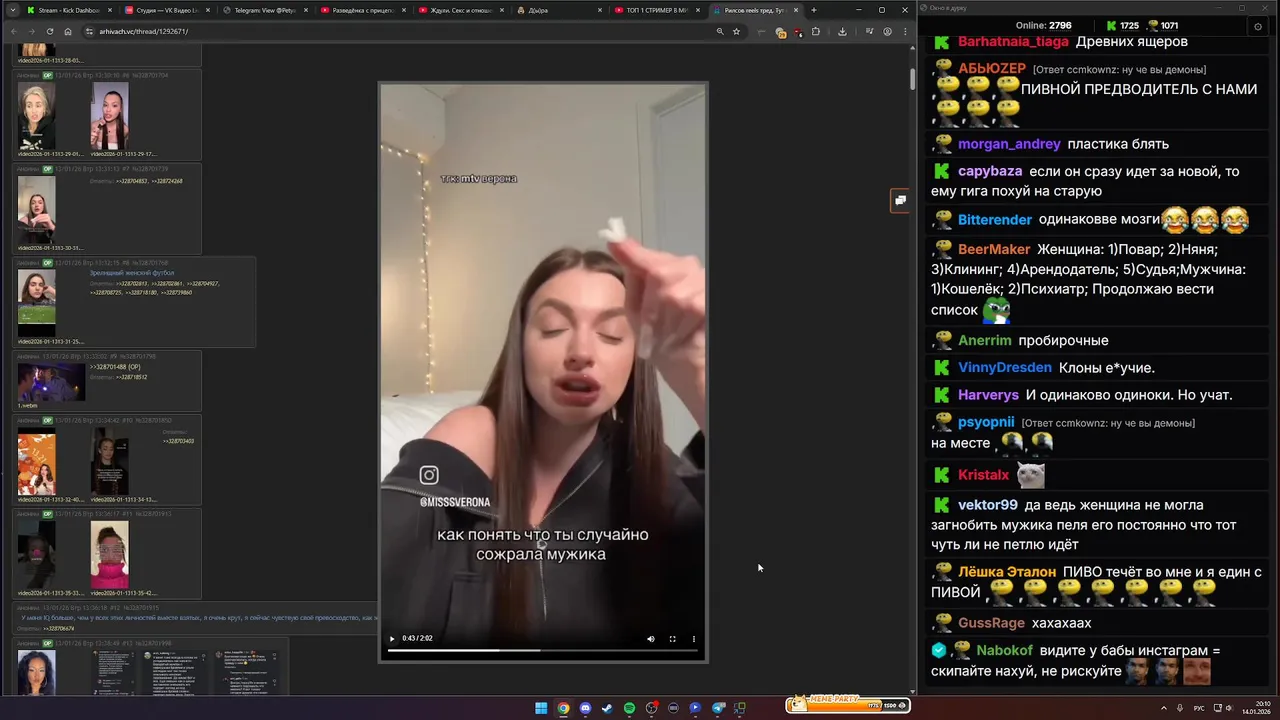Click the MEME PARTY progress overlay

pos(848,704)
